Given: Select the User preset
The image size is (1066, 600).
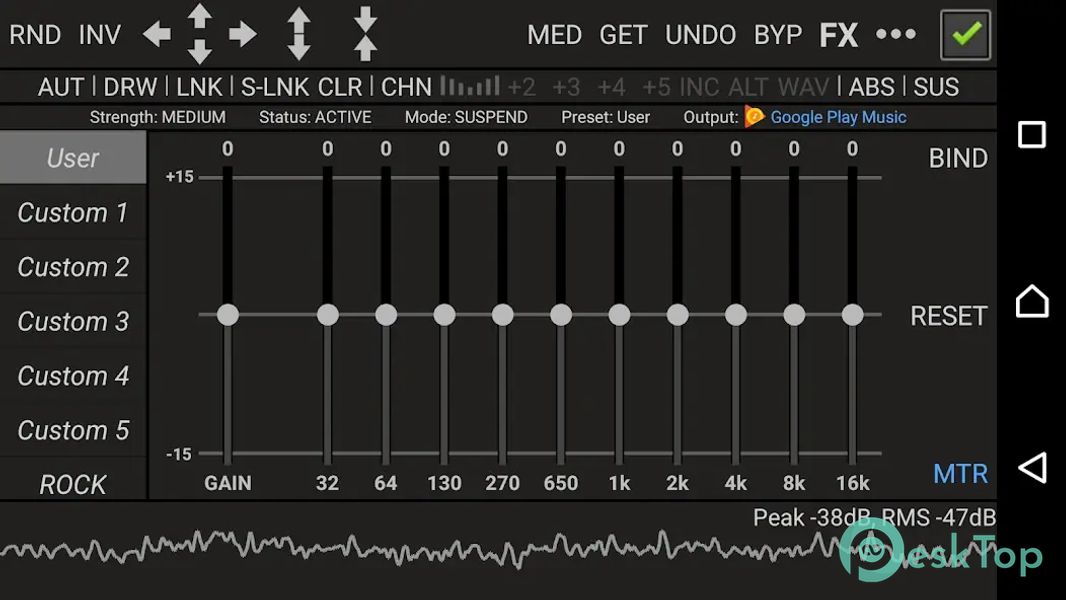Looking at the screenshot, I should 73,158.
